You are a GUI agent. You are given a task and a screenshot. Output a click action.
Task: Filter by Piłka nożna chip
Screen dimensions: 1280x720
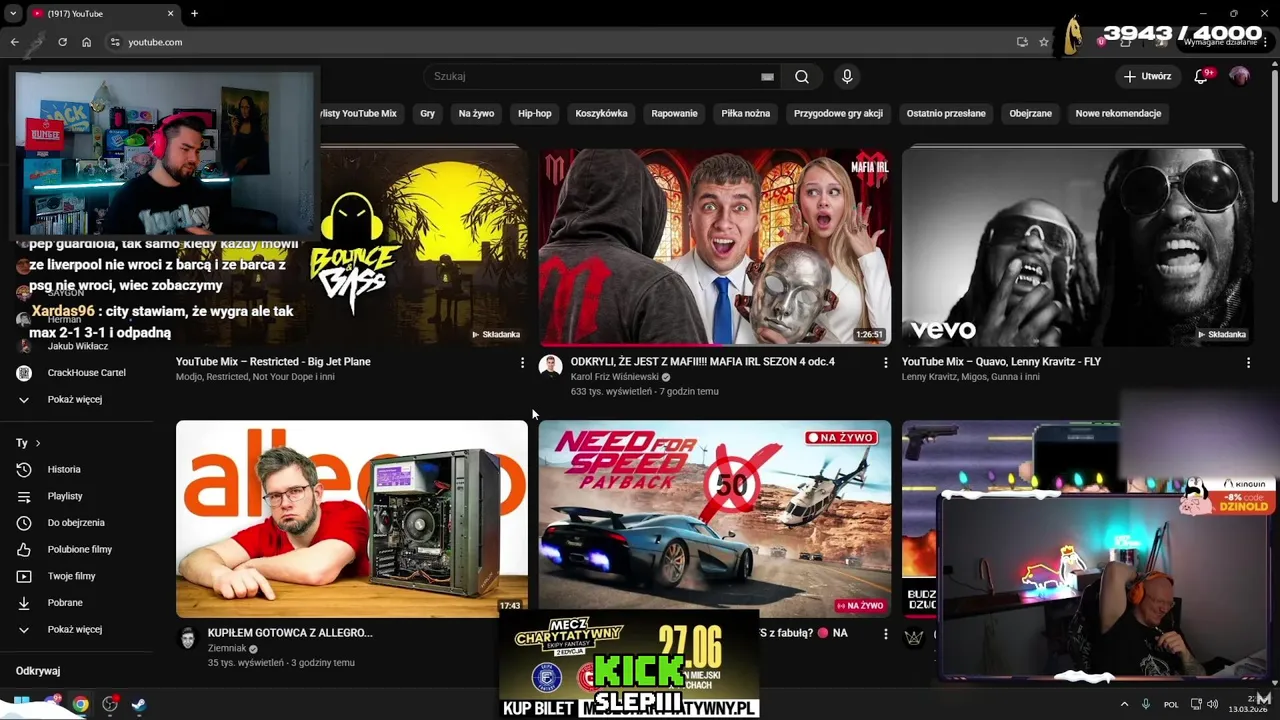coord(746,114)
